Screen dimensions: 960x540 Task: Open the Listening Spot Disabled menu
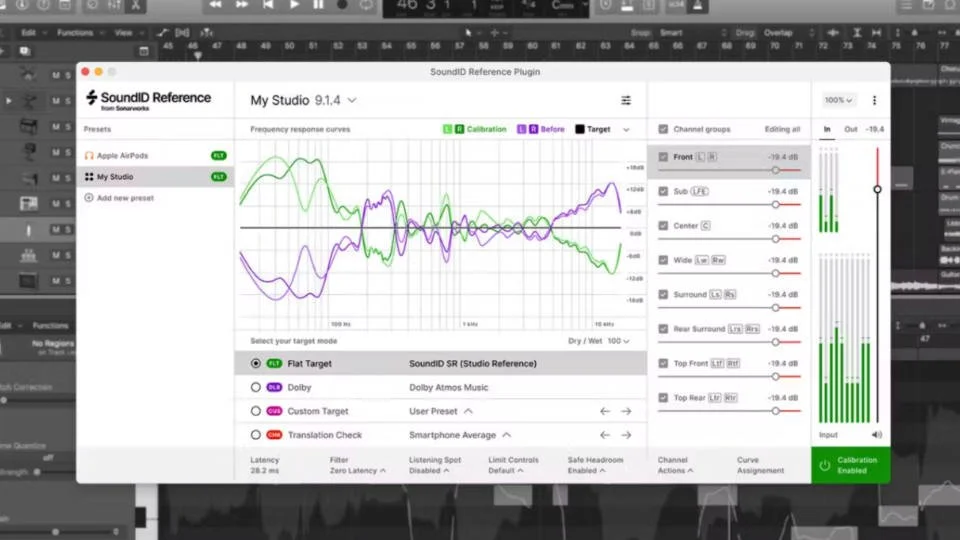435,465
